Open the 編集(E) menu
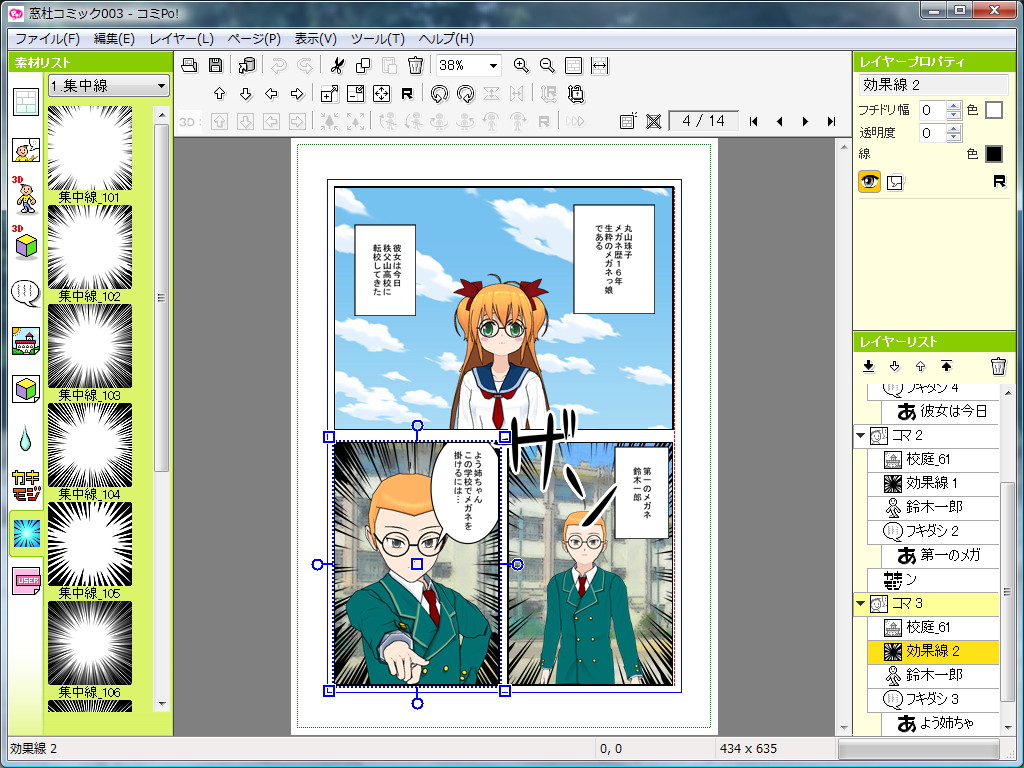Screen dimensions: 1024x768 [x=114, y=39]
